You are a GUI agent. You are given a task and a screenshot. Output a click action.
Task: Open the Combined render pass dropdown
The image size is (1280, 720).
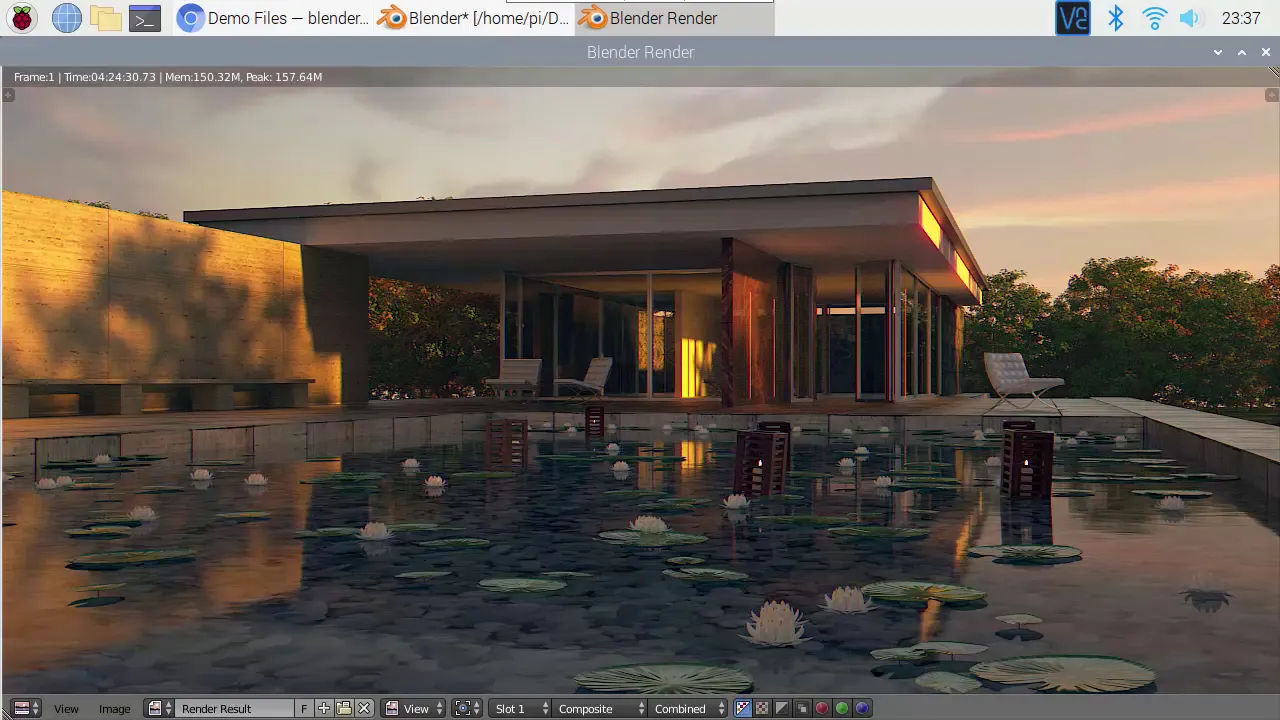(x=688, y=708)
